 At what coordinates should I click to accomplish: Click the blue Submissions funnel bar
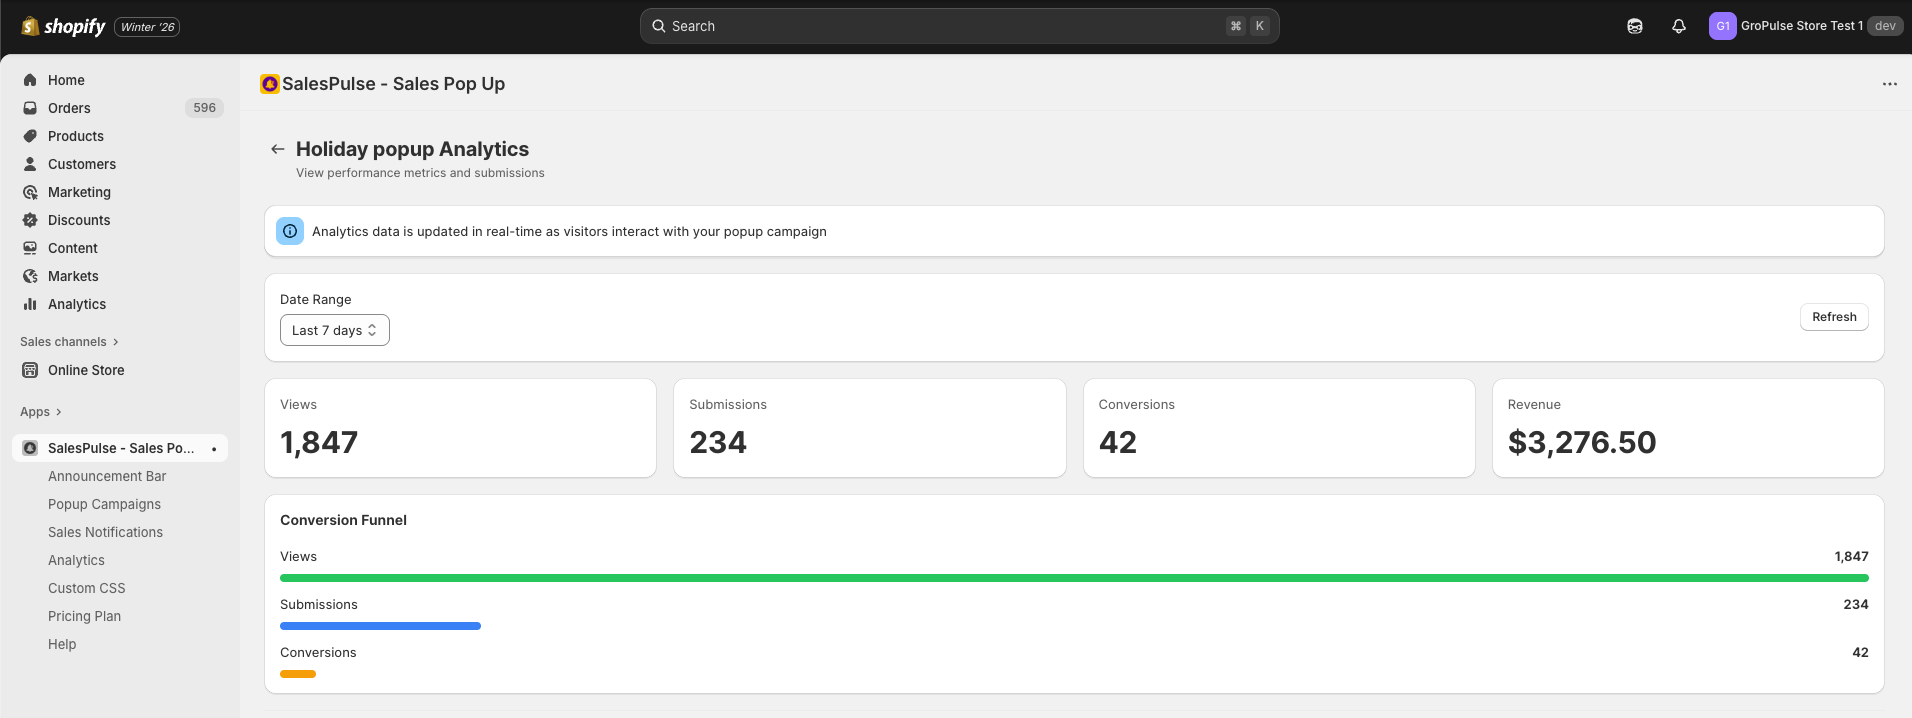[x=380, y=626]
